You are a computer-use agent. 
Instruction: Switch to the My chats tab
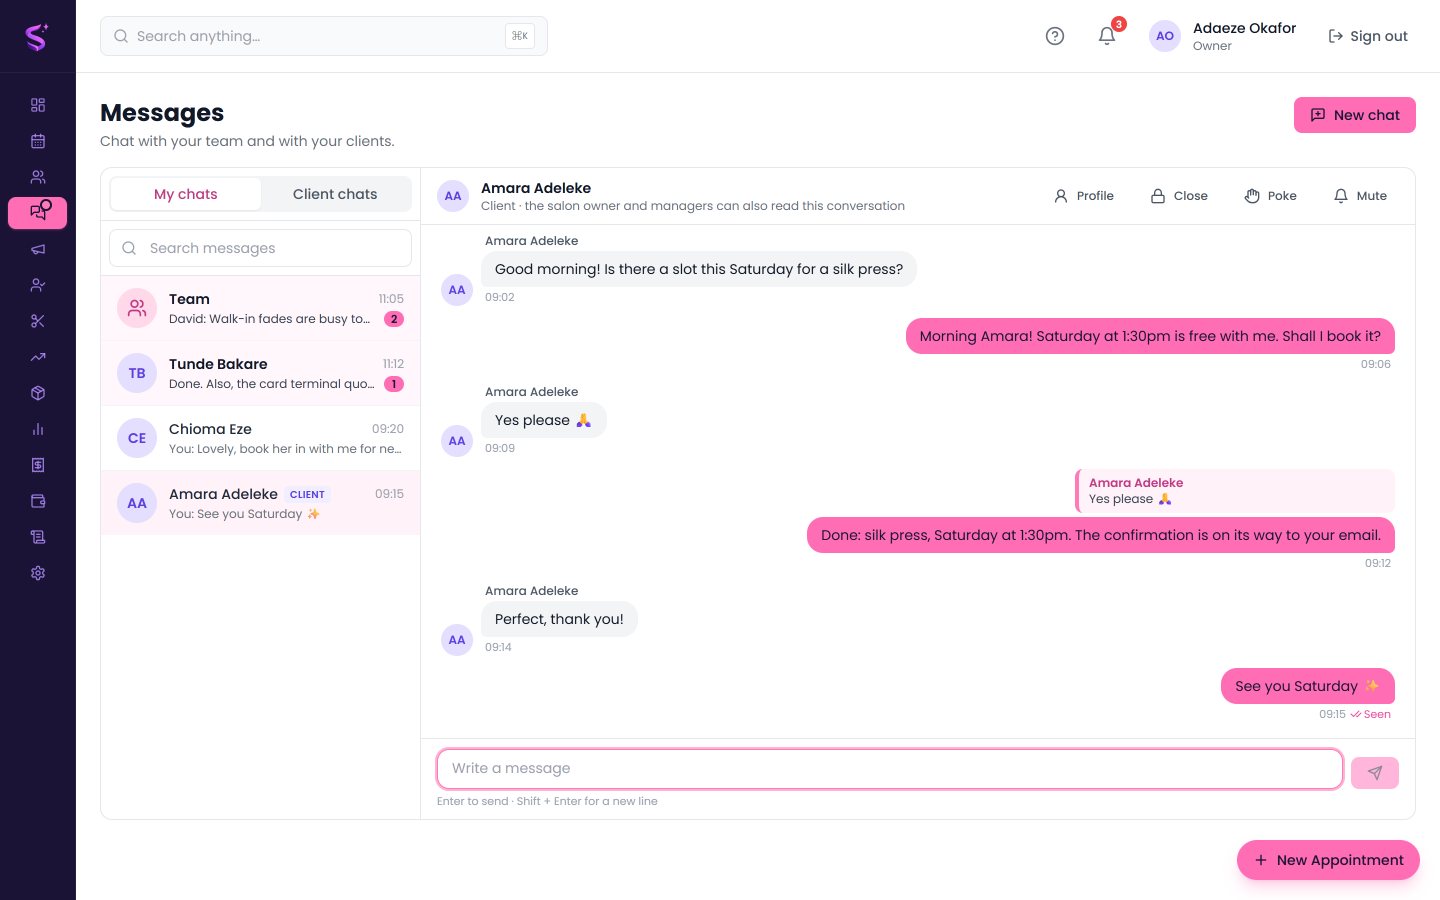pyautogui.click(x=186, y=194)
